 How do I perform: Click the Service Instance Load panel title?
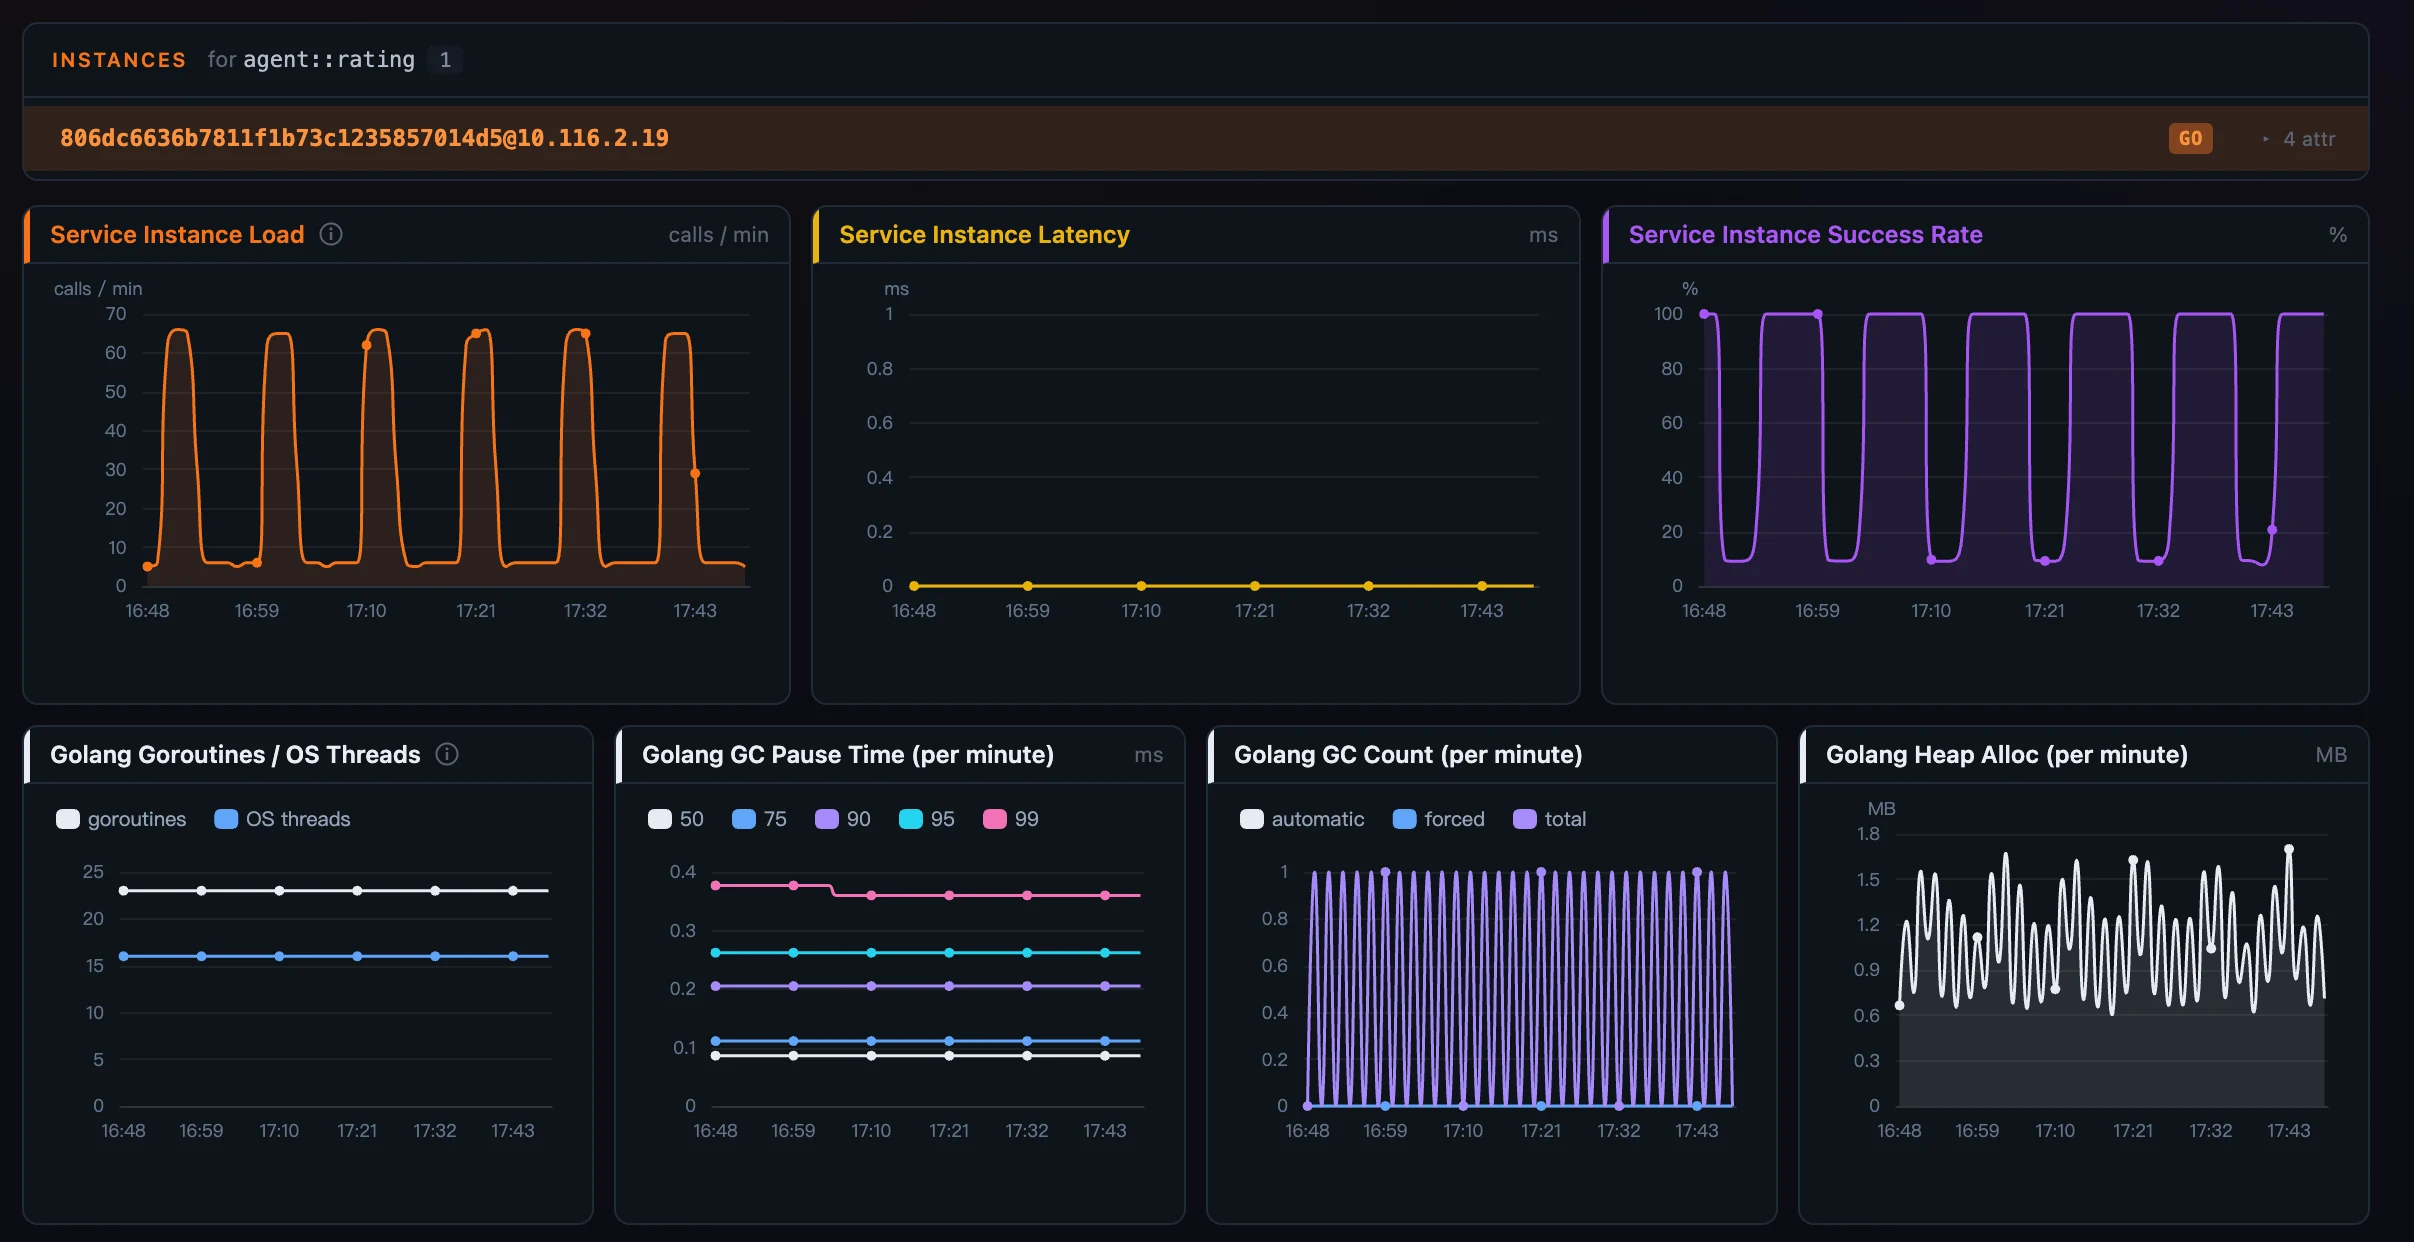[177, 234]
